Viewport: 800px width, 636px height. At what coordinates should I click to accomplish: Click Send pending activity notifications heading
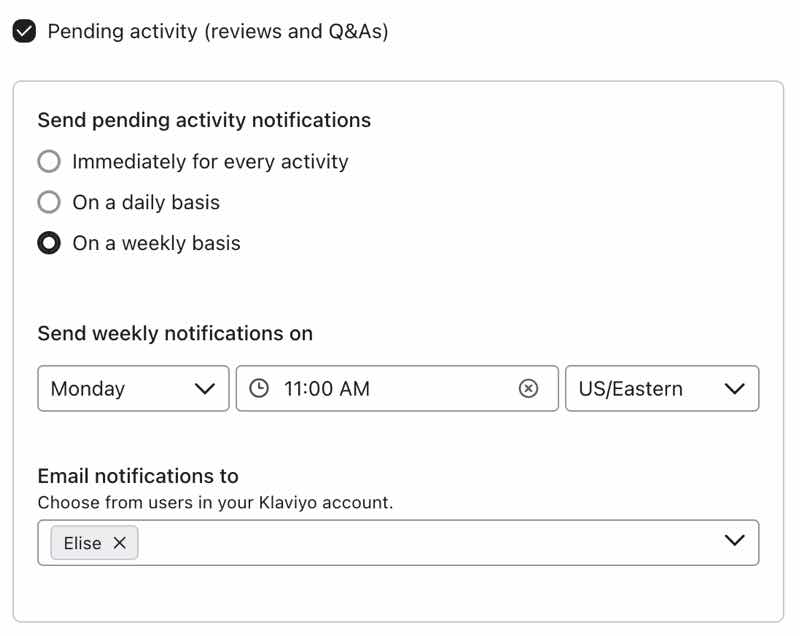coord(203,120)
